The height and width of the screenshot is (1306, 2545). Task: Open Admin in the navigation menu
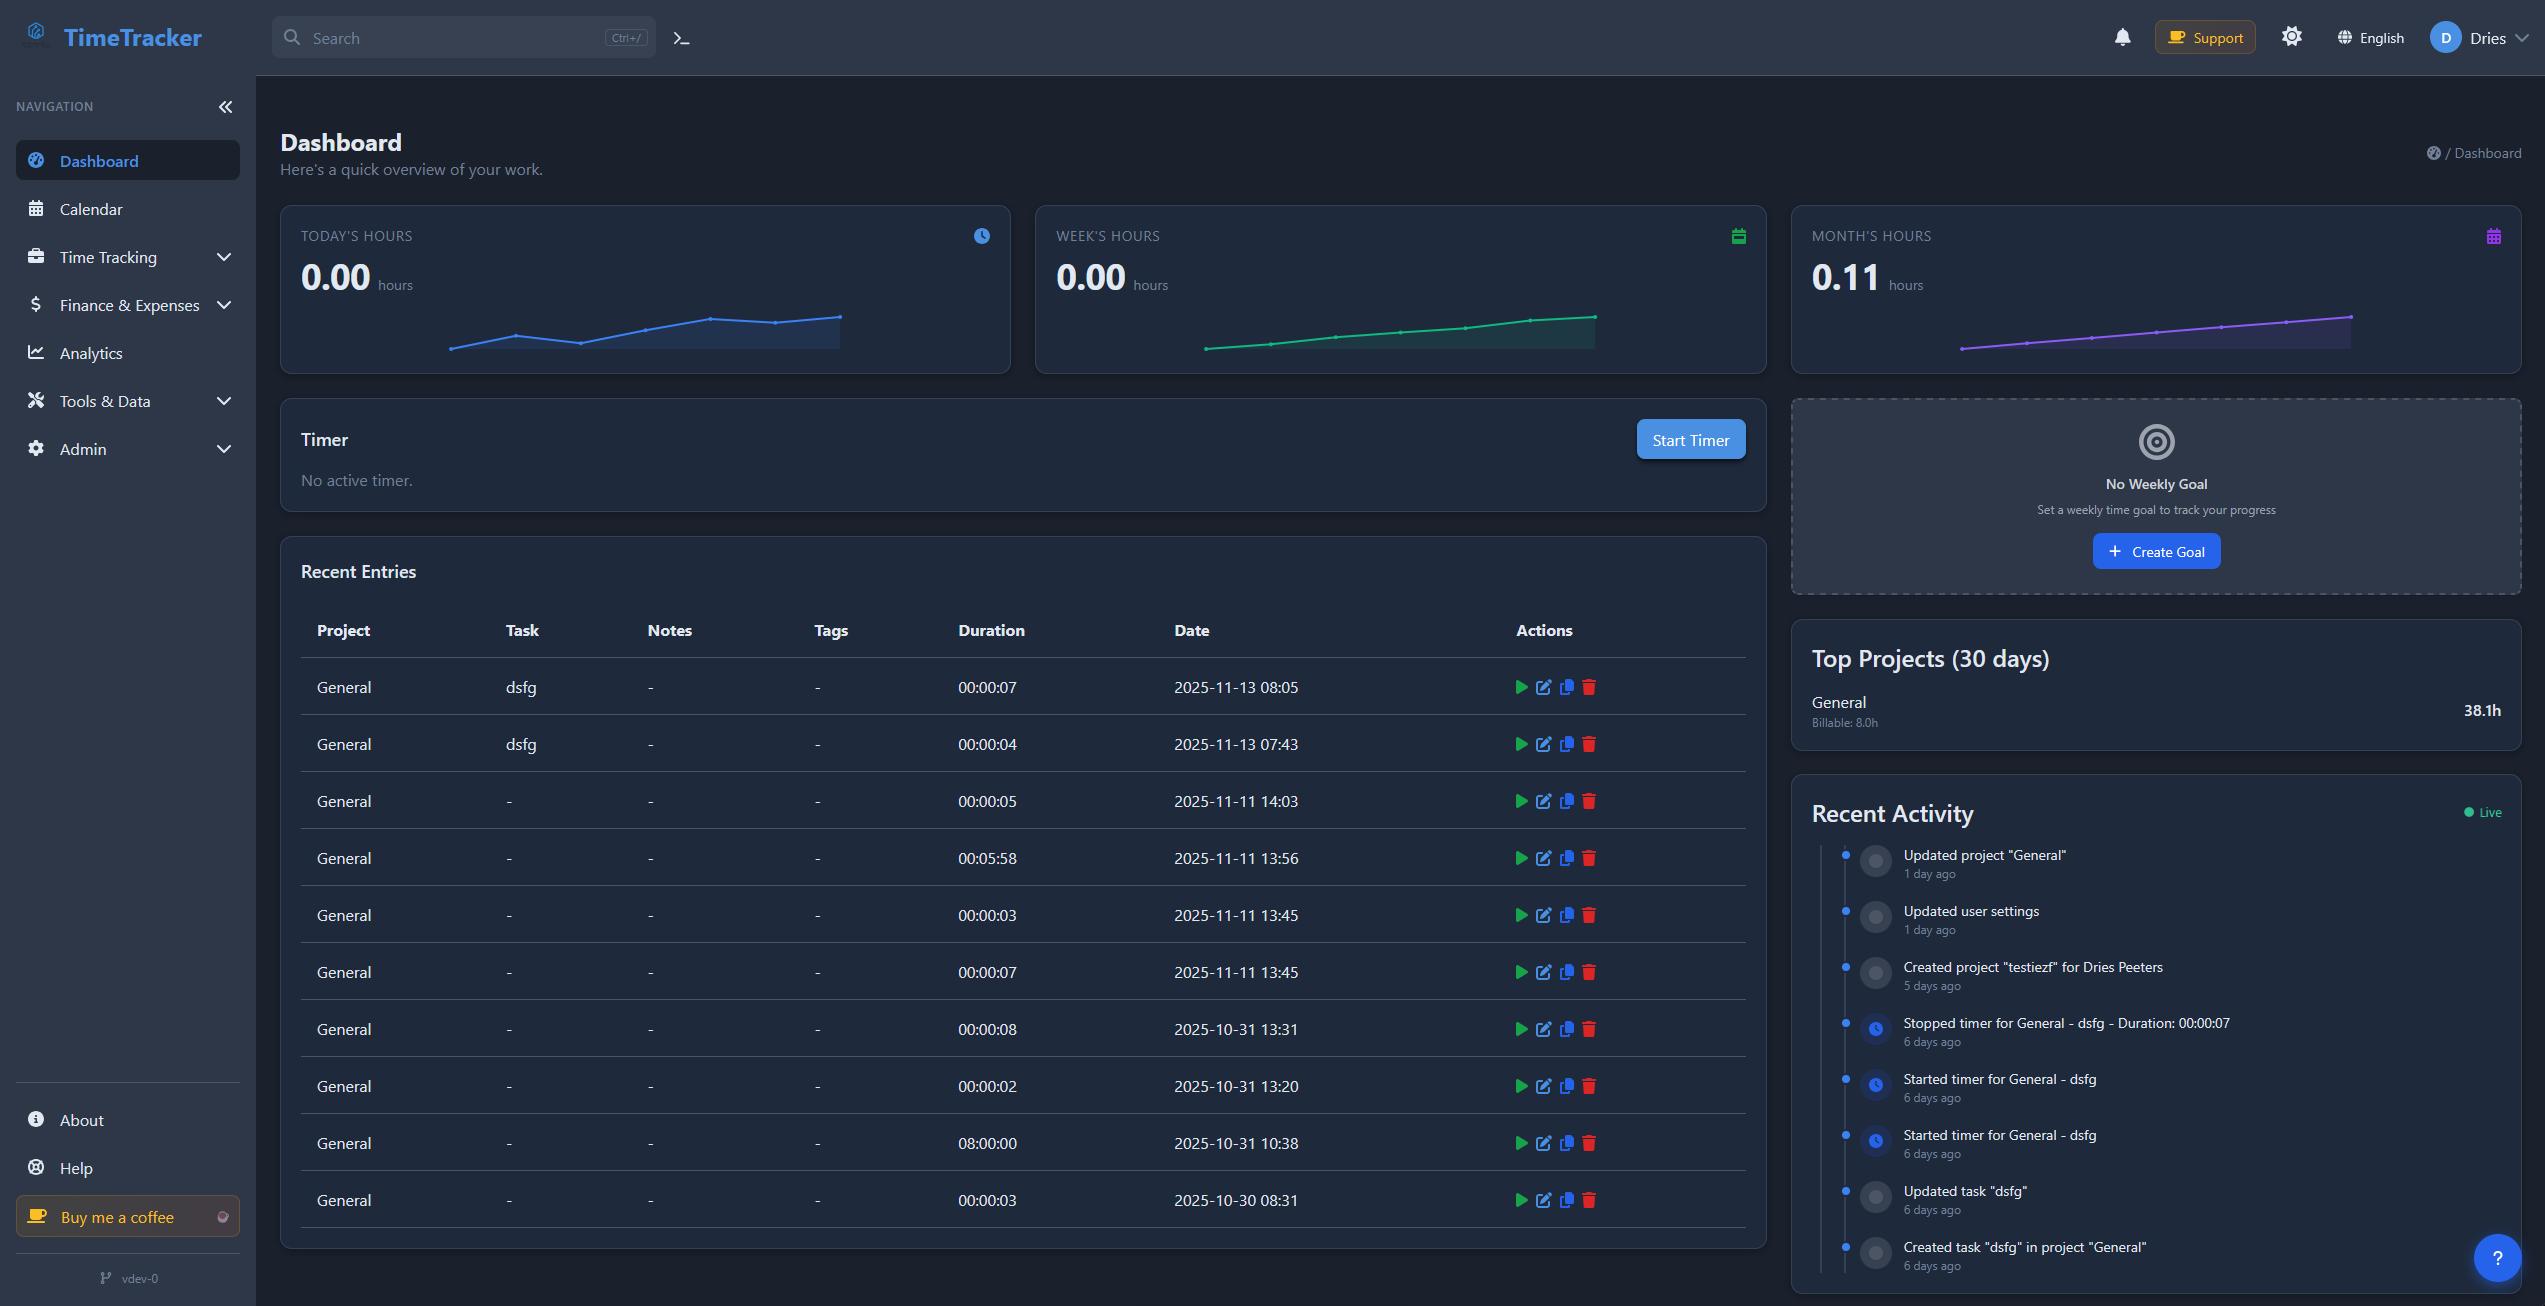pyautogui.click(x=82, y=449)
